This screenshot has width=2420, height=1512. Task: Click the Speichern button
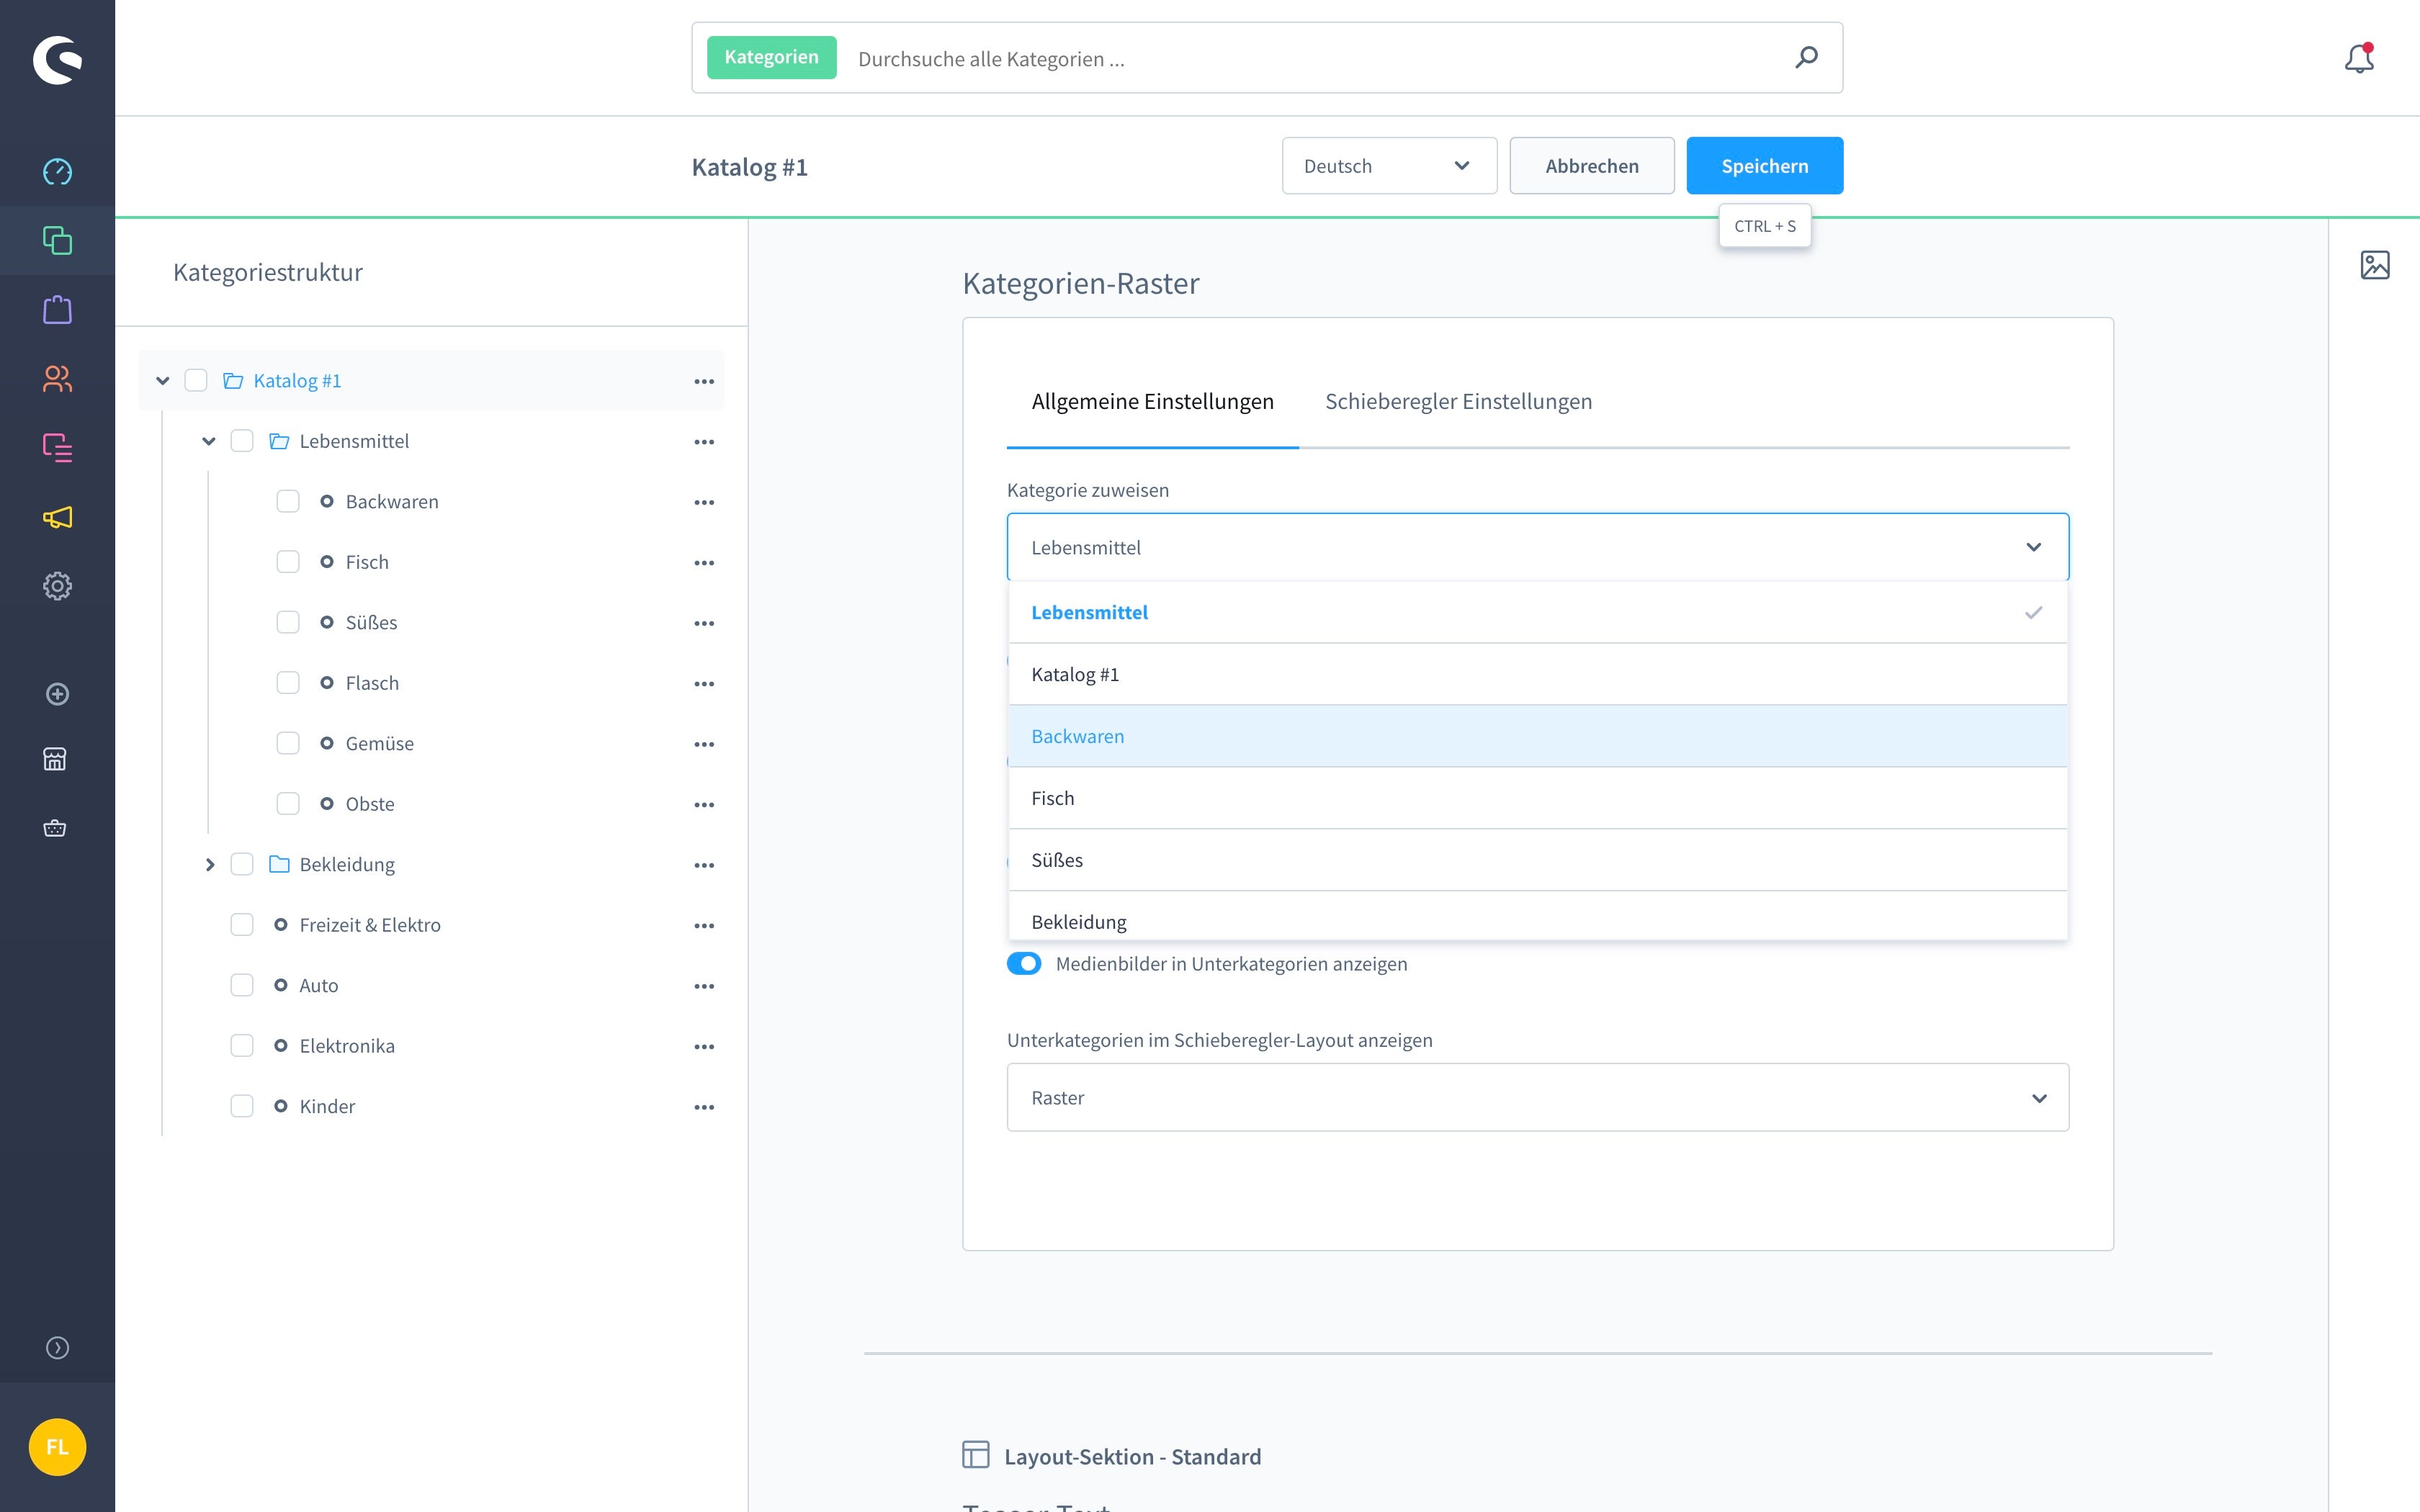1764,166
